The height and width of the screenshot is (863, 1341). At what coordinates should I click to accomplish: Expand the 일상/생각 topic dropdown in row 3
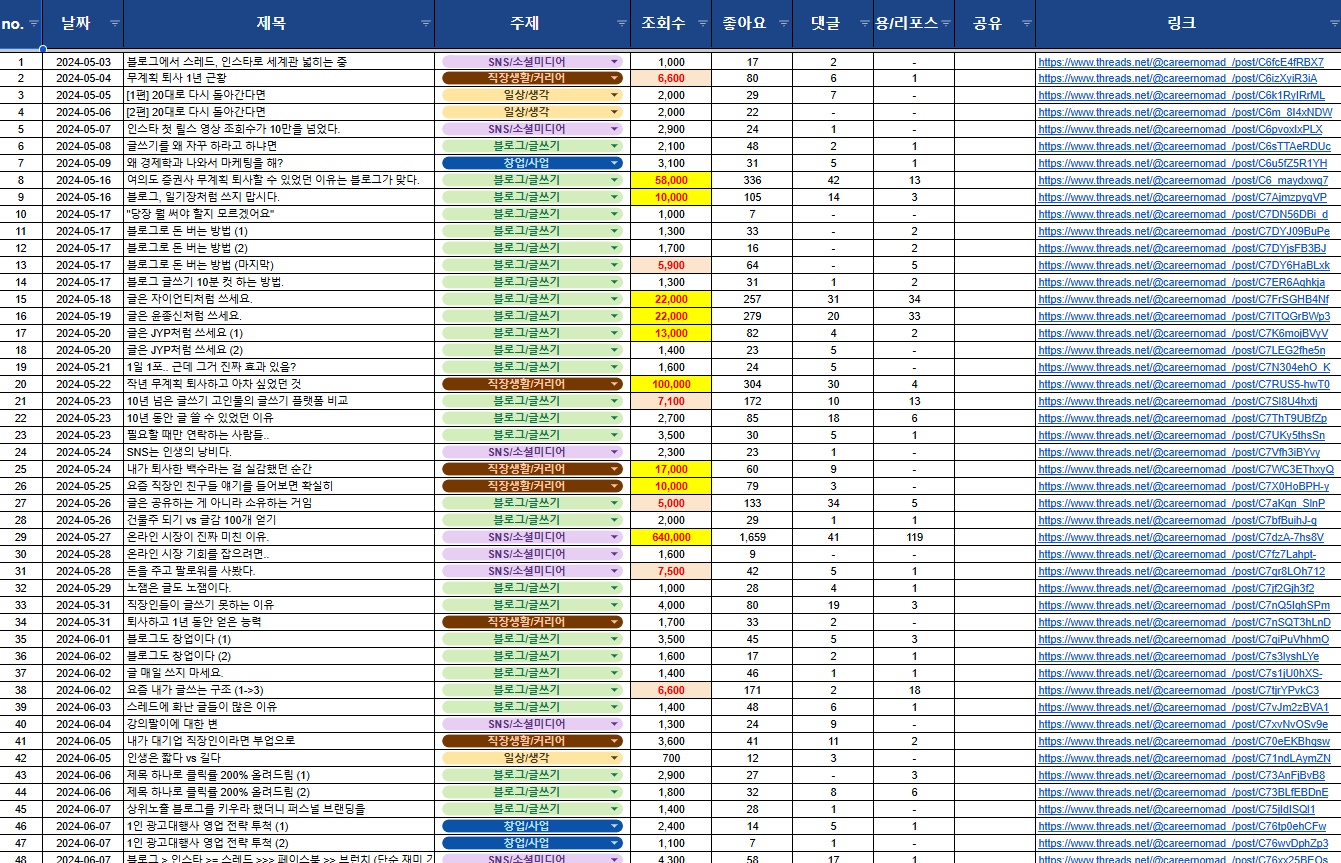[x=614, y=95]
